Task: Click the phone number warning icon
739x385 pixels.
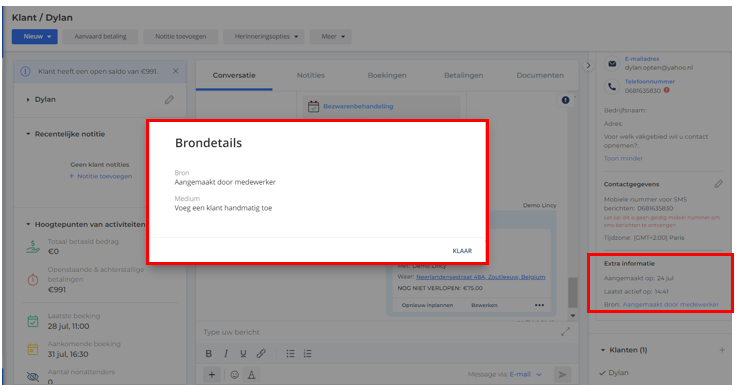Action: coord(666,90)
